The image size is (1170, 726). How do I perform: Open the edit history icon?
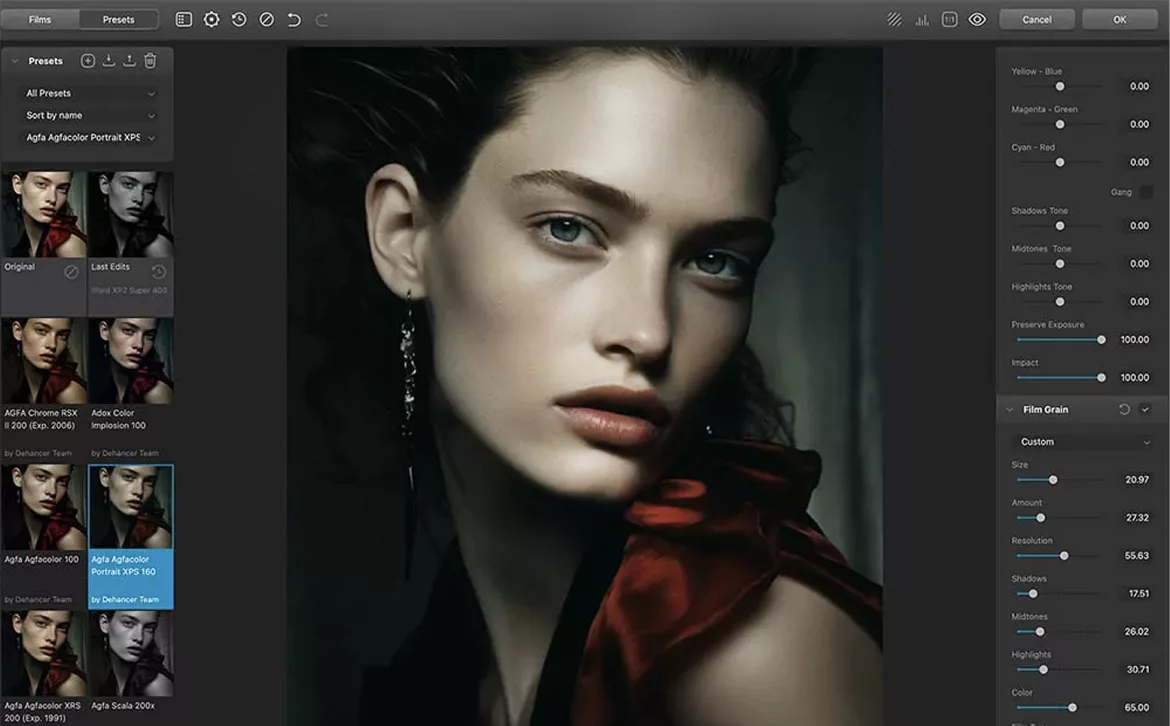[238, 18]
